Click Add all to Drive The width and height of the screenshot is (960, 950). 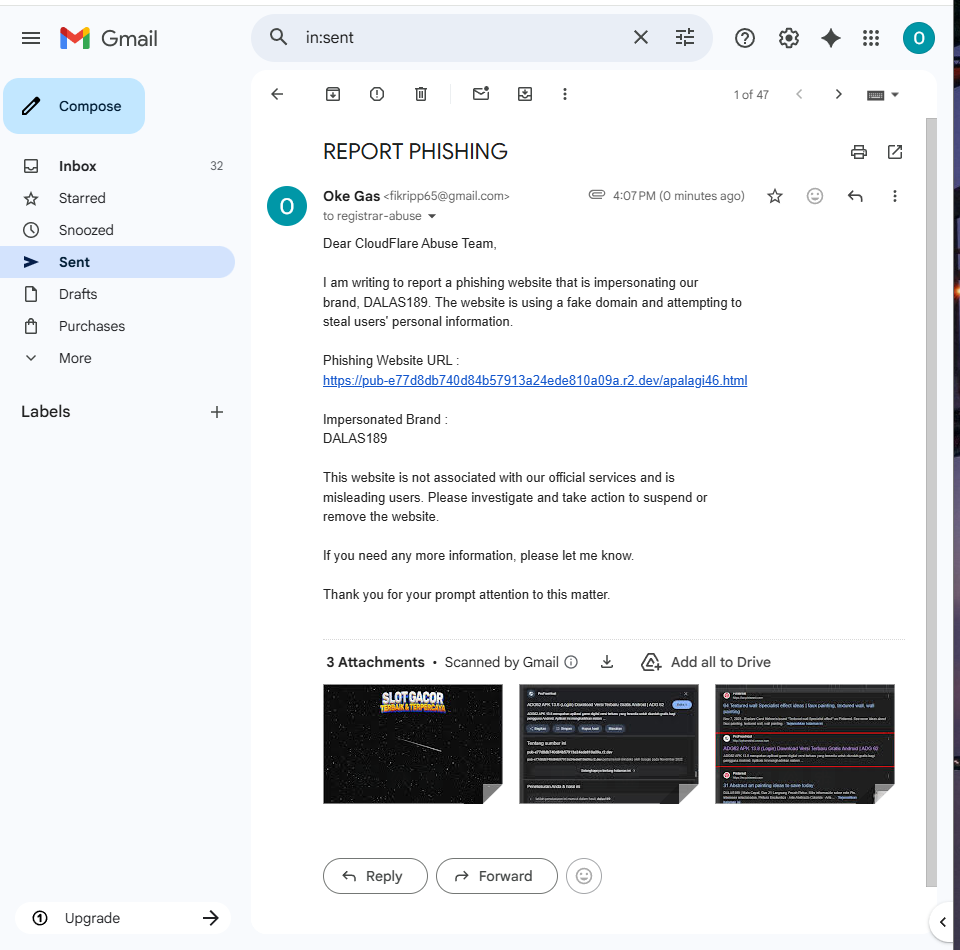(x=705, y=662)
